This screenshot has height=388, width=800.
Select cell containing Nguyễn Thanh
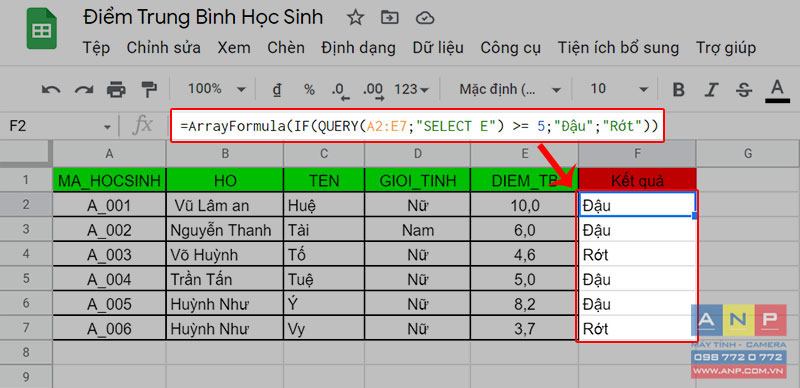(225, 230)
